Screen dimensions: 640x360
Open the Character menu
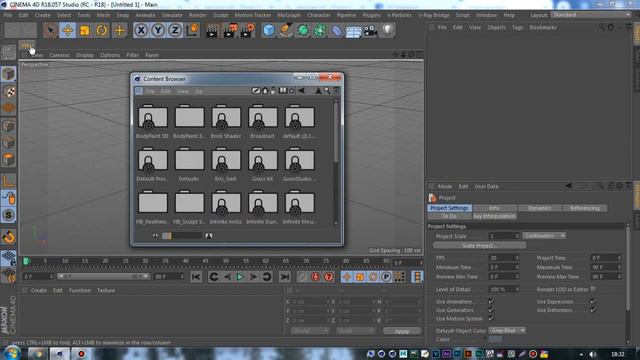(318, 15)
